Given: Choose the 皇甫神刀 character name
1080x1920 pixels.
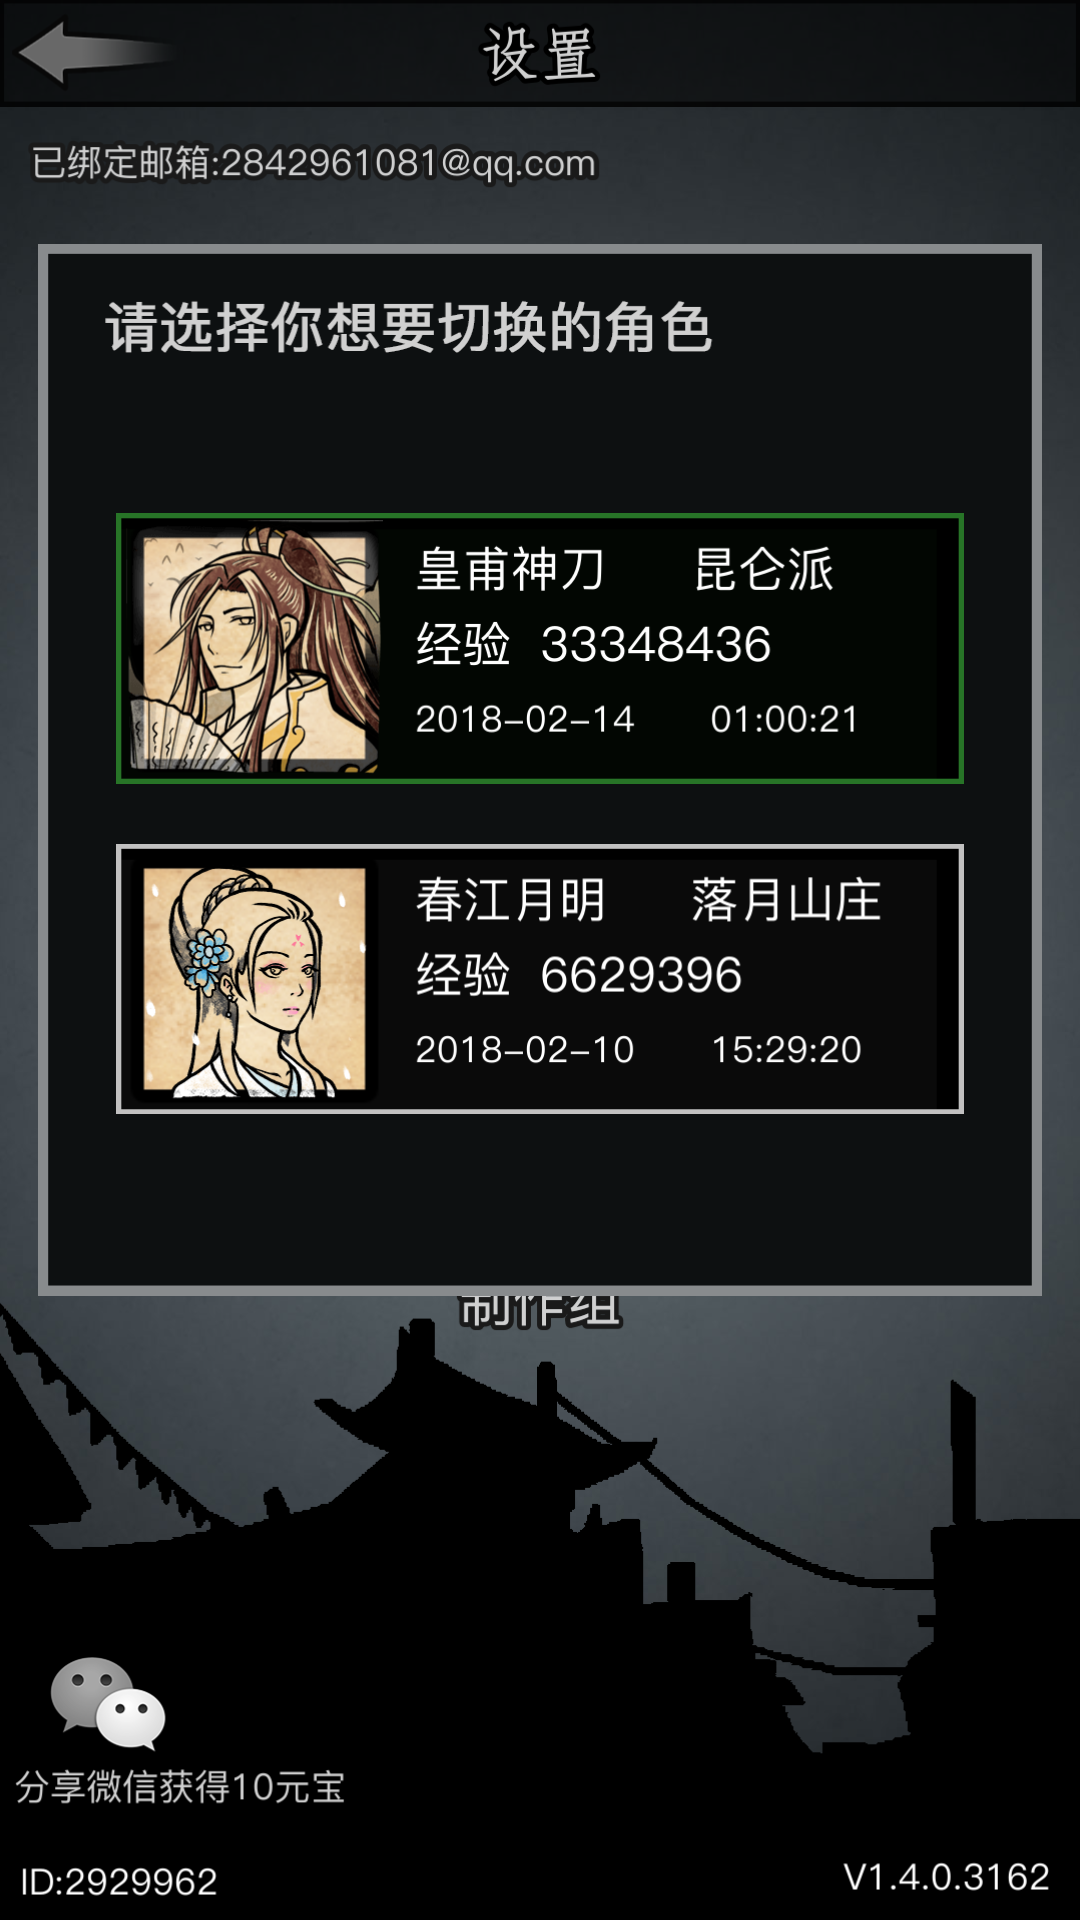Looking at the screenshot, I should coord(510,570).
